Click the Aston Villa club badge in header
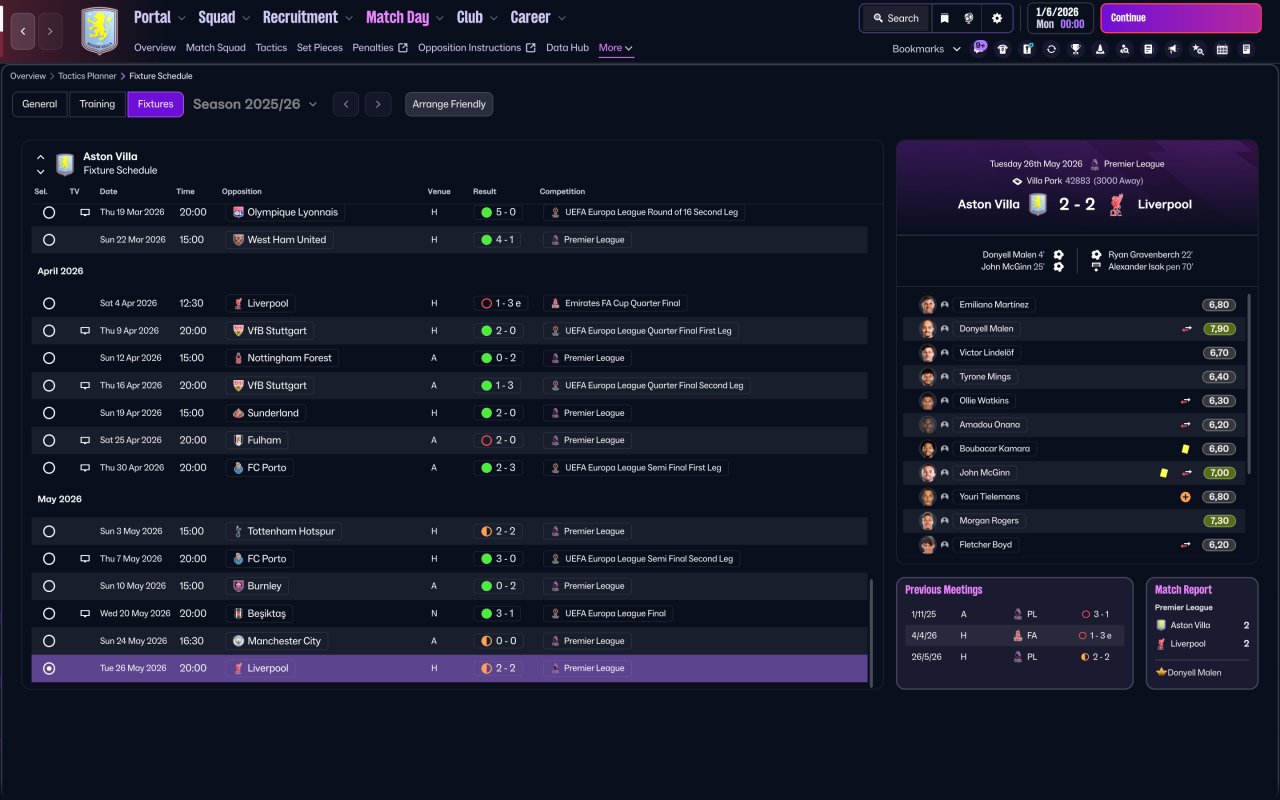1280x800 pixels. pyautogui.click(x=99, y=31)
